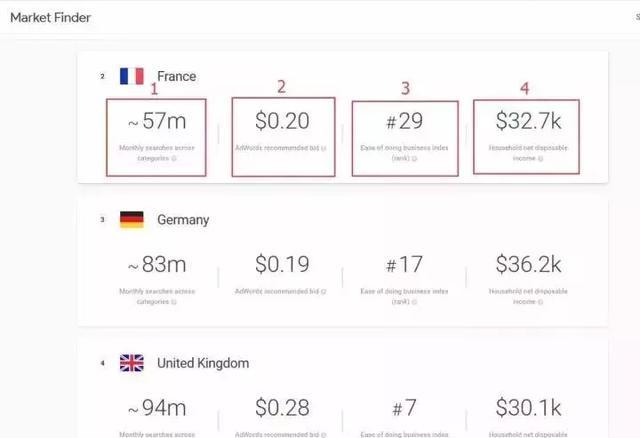Open the France market card heading

coord(176,76)
